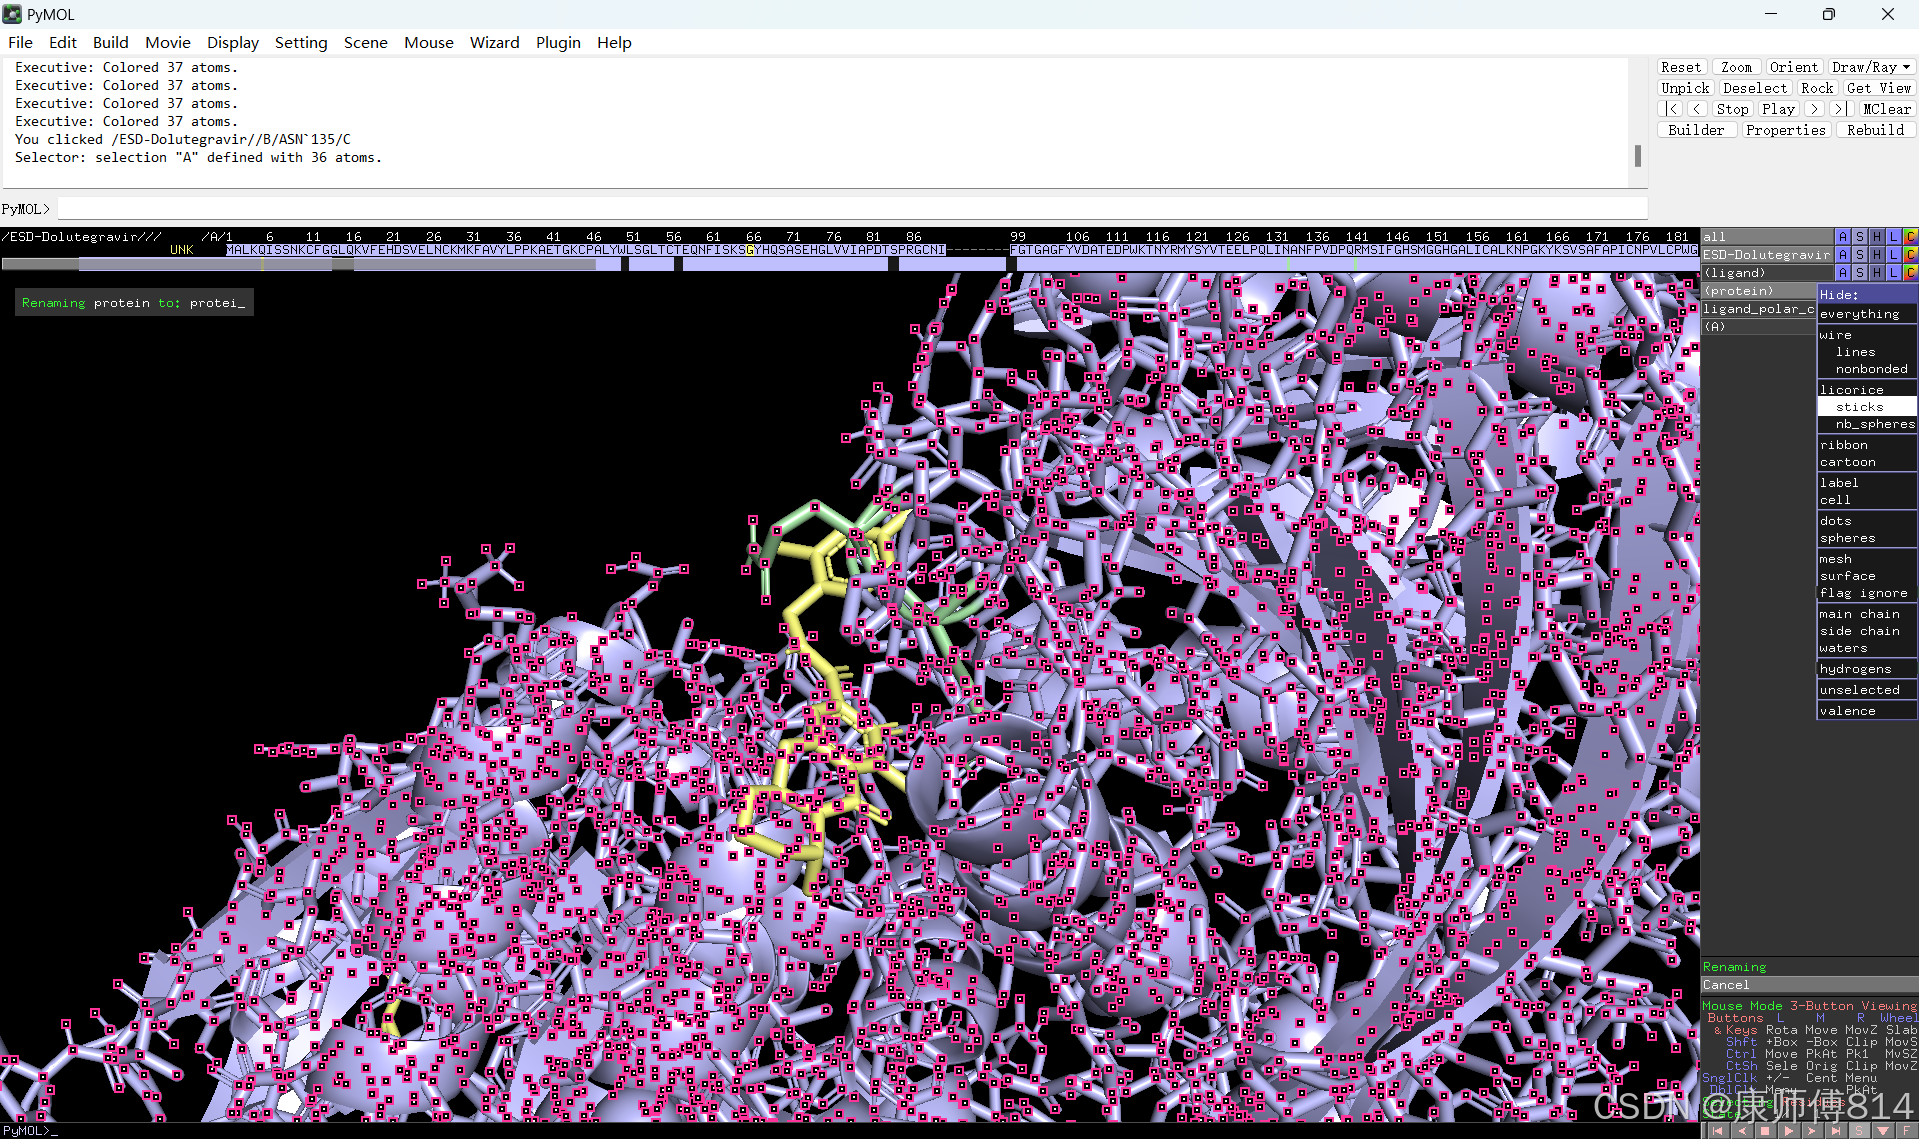Open Action menu for the (ligand) selection
Image resolution: width=1919 pixels, height=1139 pixels.
click(x=1843, y=273)
